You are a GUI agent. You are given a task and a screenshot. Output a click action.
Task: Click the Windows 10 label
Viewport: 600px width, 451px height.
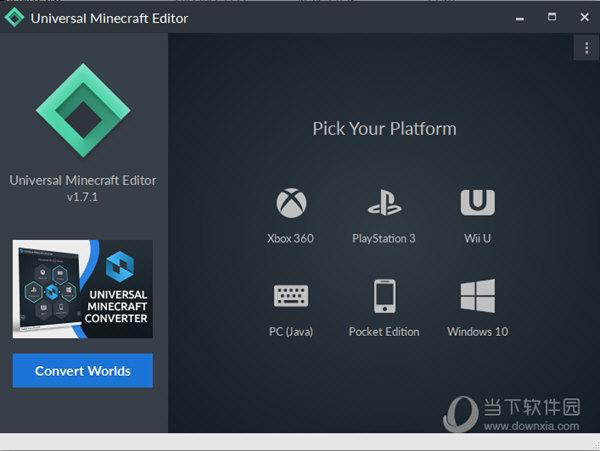(x=478, y=332)
